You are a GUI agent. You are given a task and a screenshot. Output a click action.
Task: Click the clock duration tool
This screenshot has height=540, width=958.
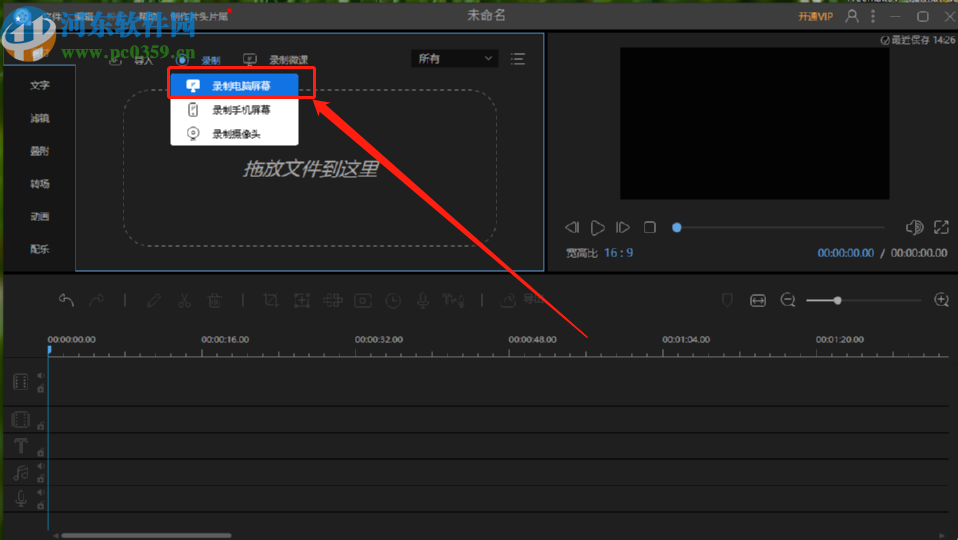393,300
